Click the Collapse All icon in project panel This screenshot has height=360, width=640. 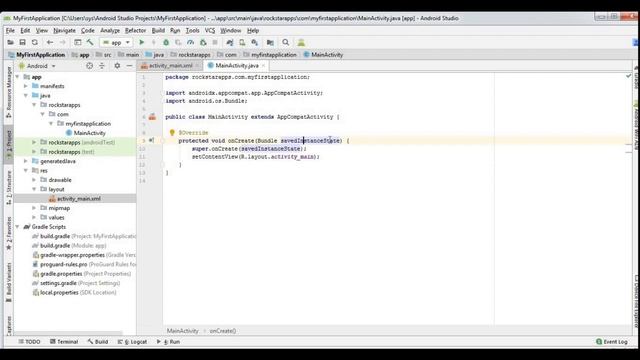(x=102, y=66)
